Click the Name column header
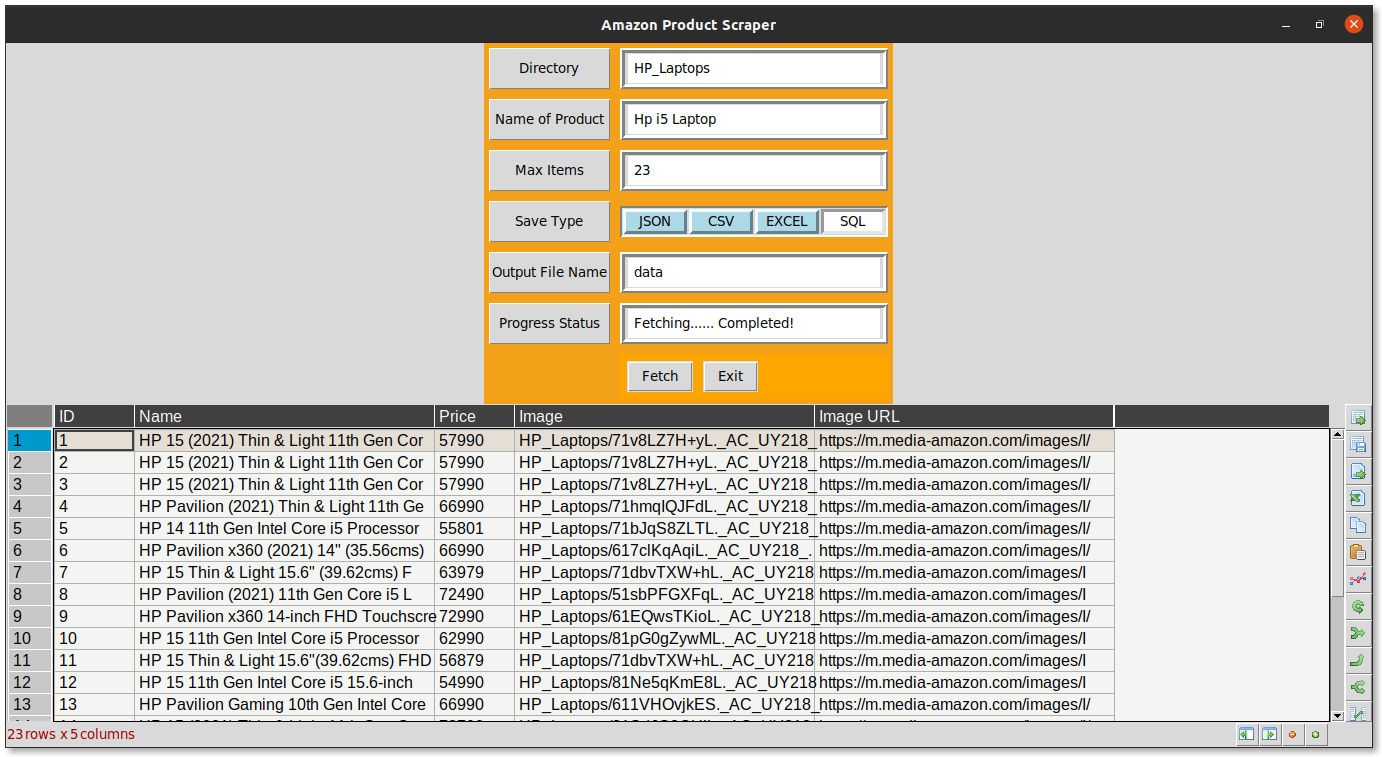Viewport: 1382px width, 757px height. click(x=284, y=416)
